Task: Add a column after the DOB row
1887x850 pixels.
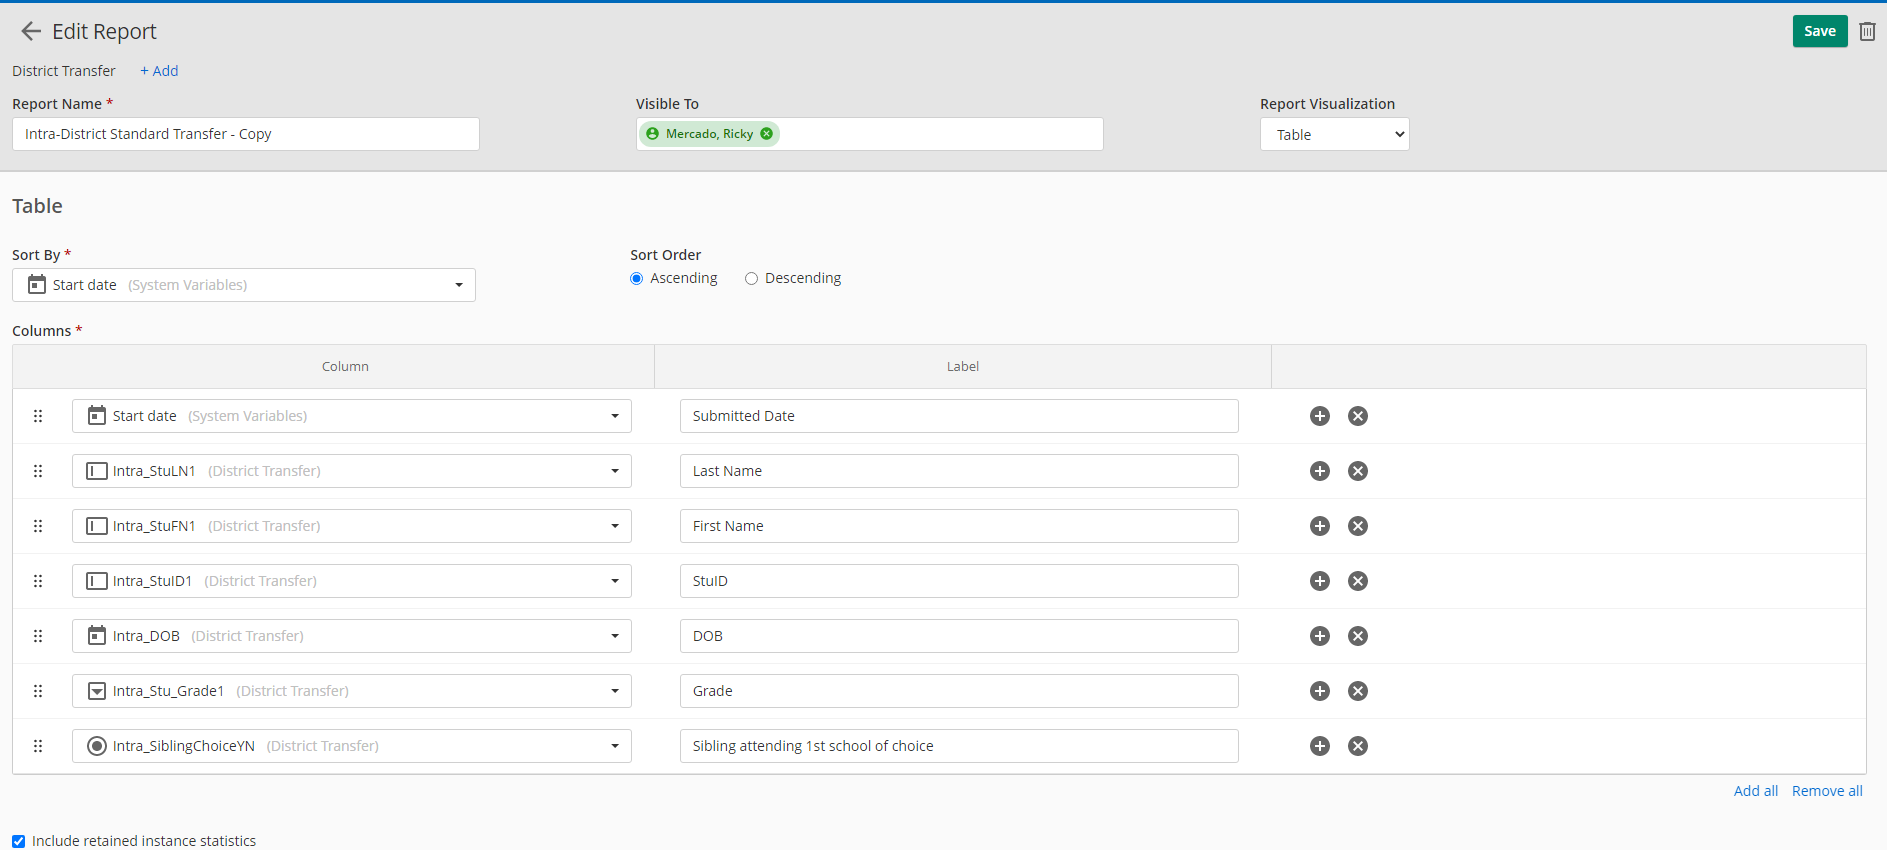Action: click(x=1319, y=636)
